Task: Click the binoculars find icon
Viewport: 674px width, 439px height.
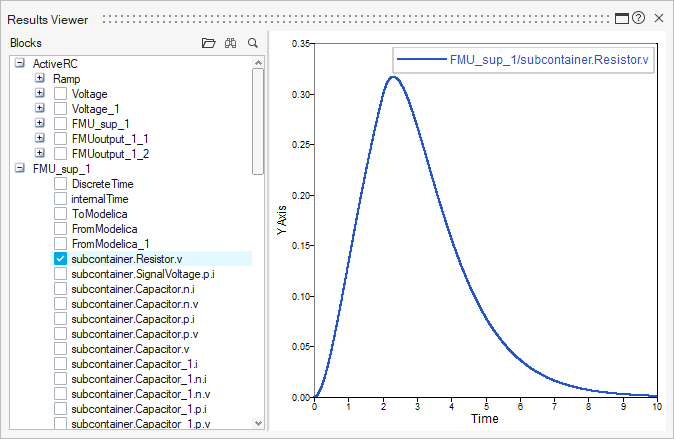Action: 231,43
